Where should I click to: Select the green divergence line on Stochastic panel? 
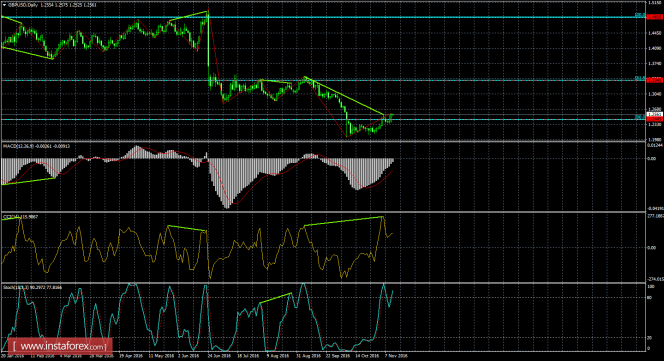pyautogui.click(x=275, y=298)
